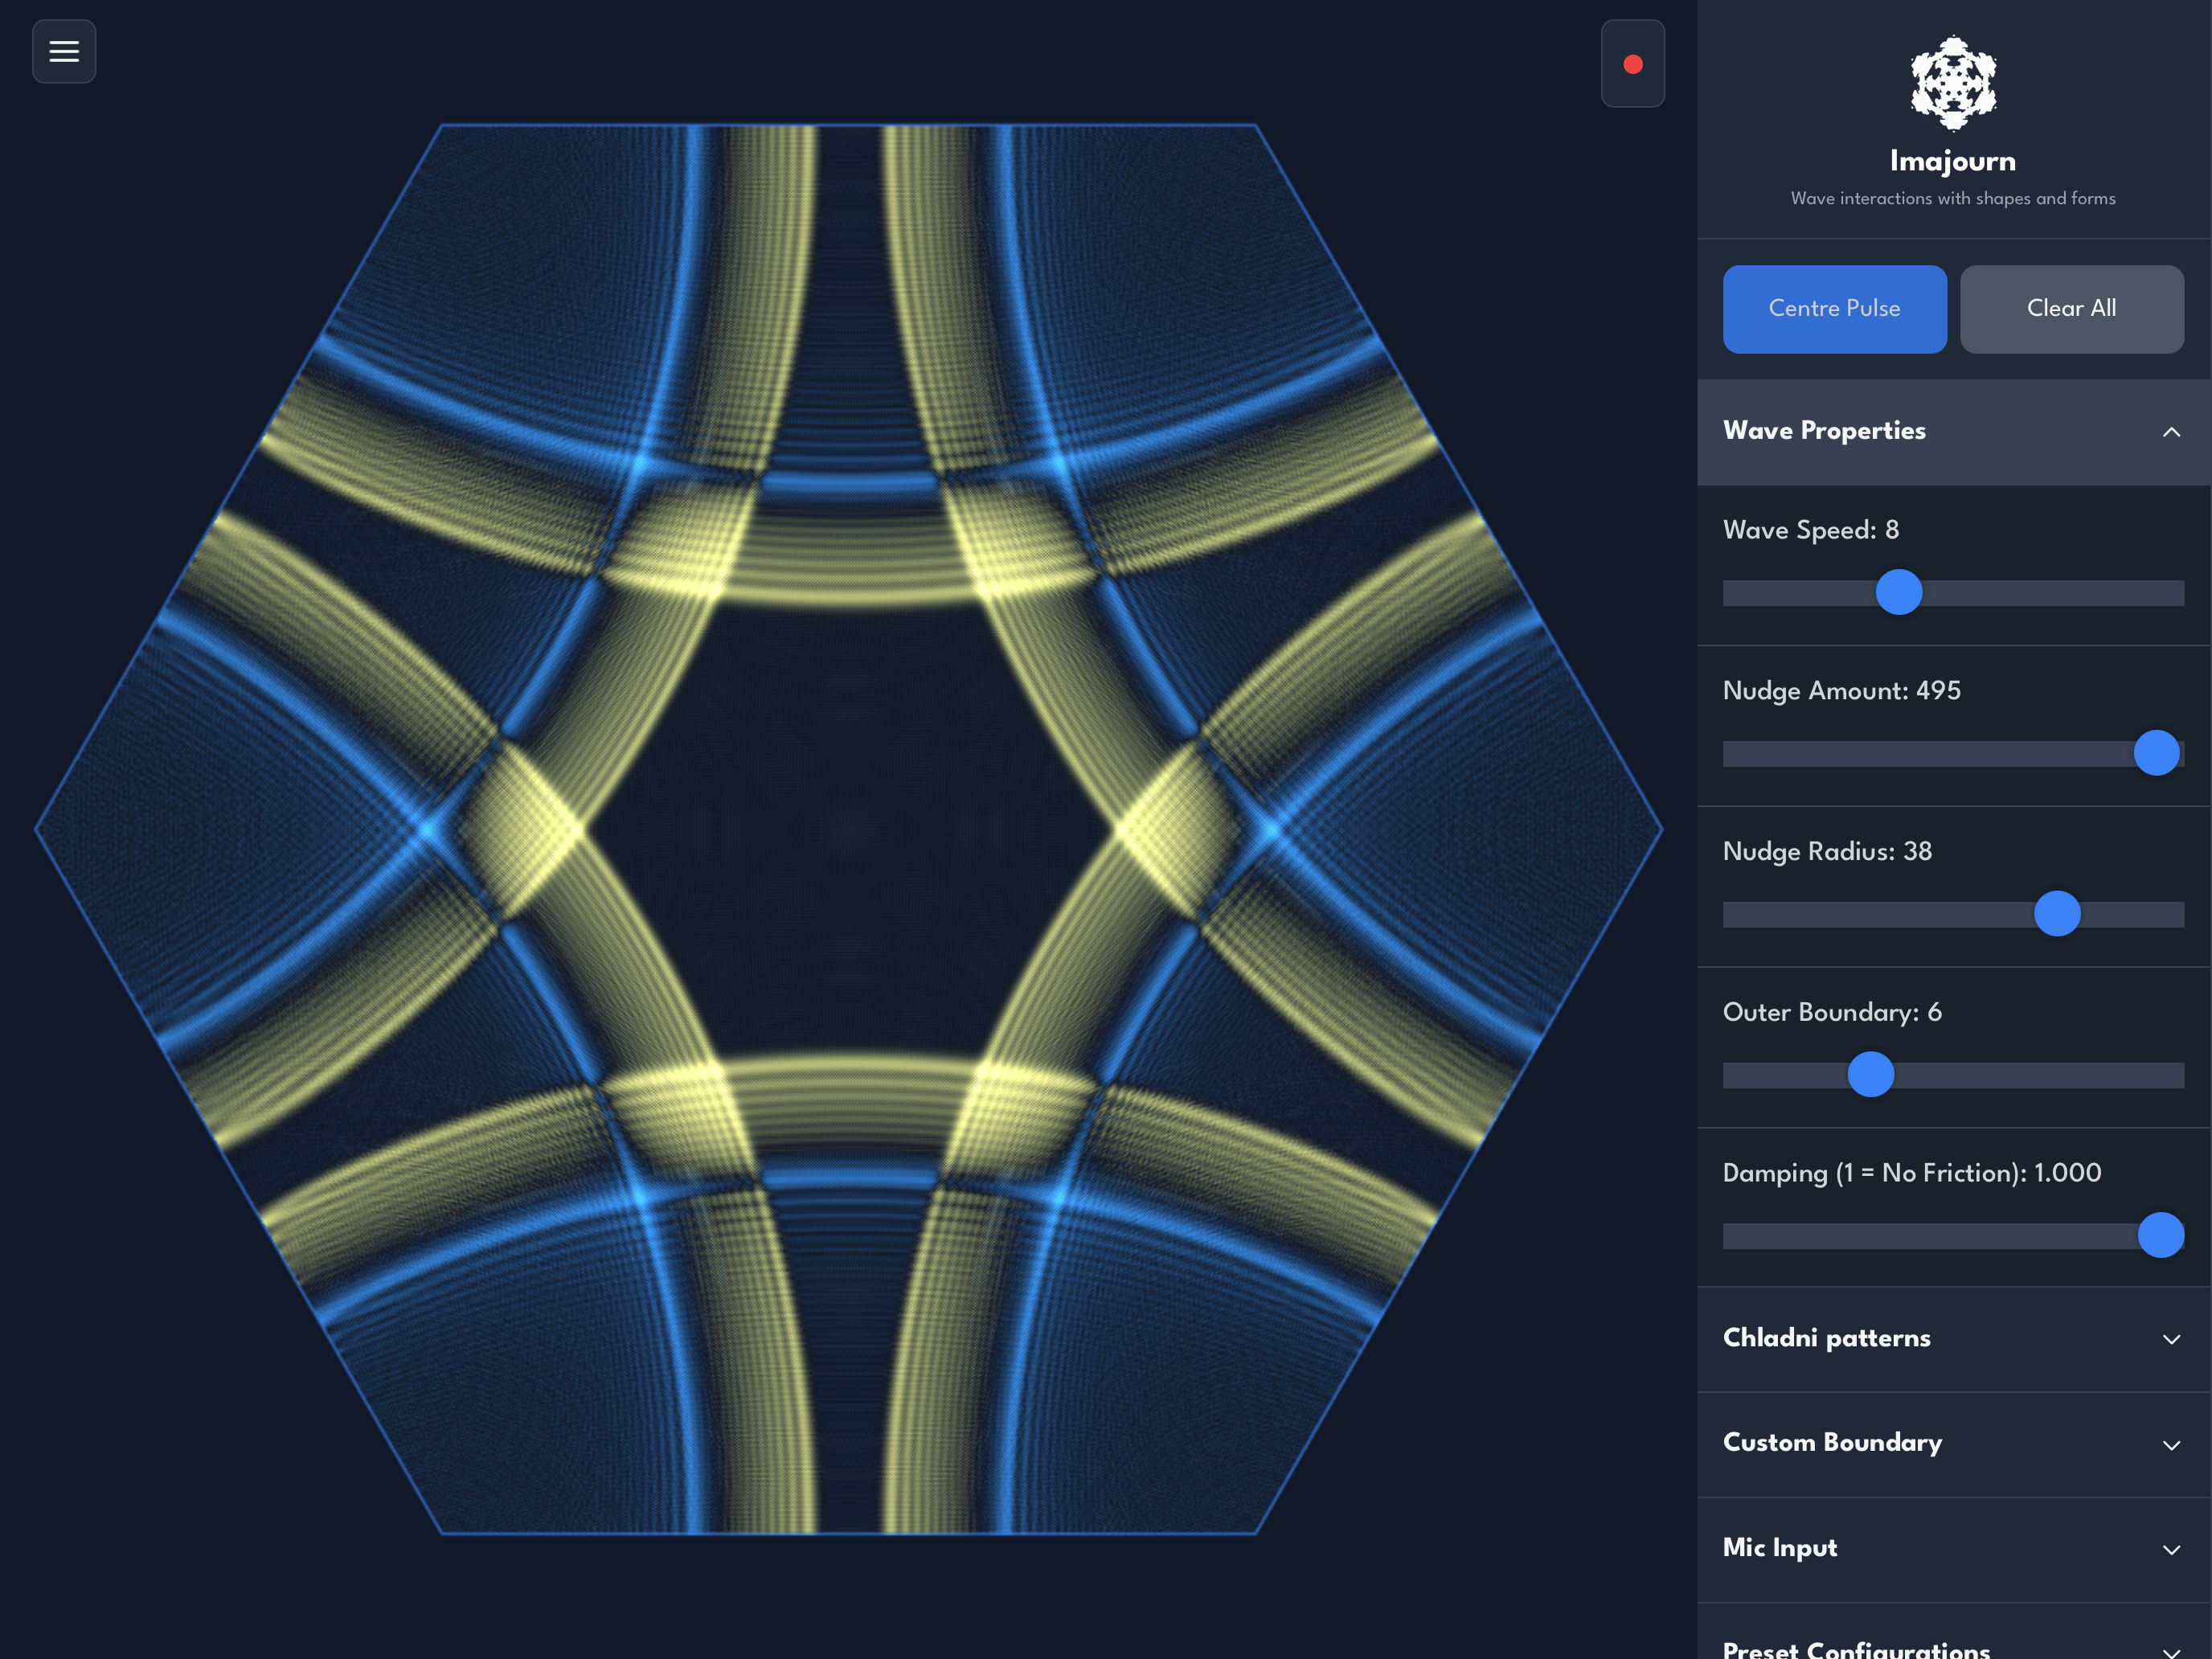Click the Outer Boundary slider handle
The image size is (2212, 1659).
click(1870, 1075)
